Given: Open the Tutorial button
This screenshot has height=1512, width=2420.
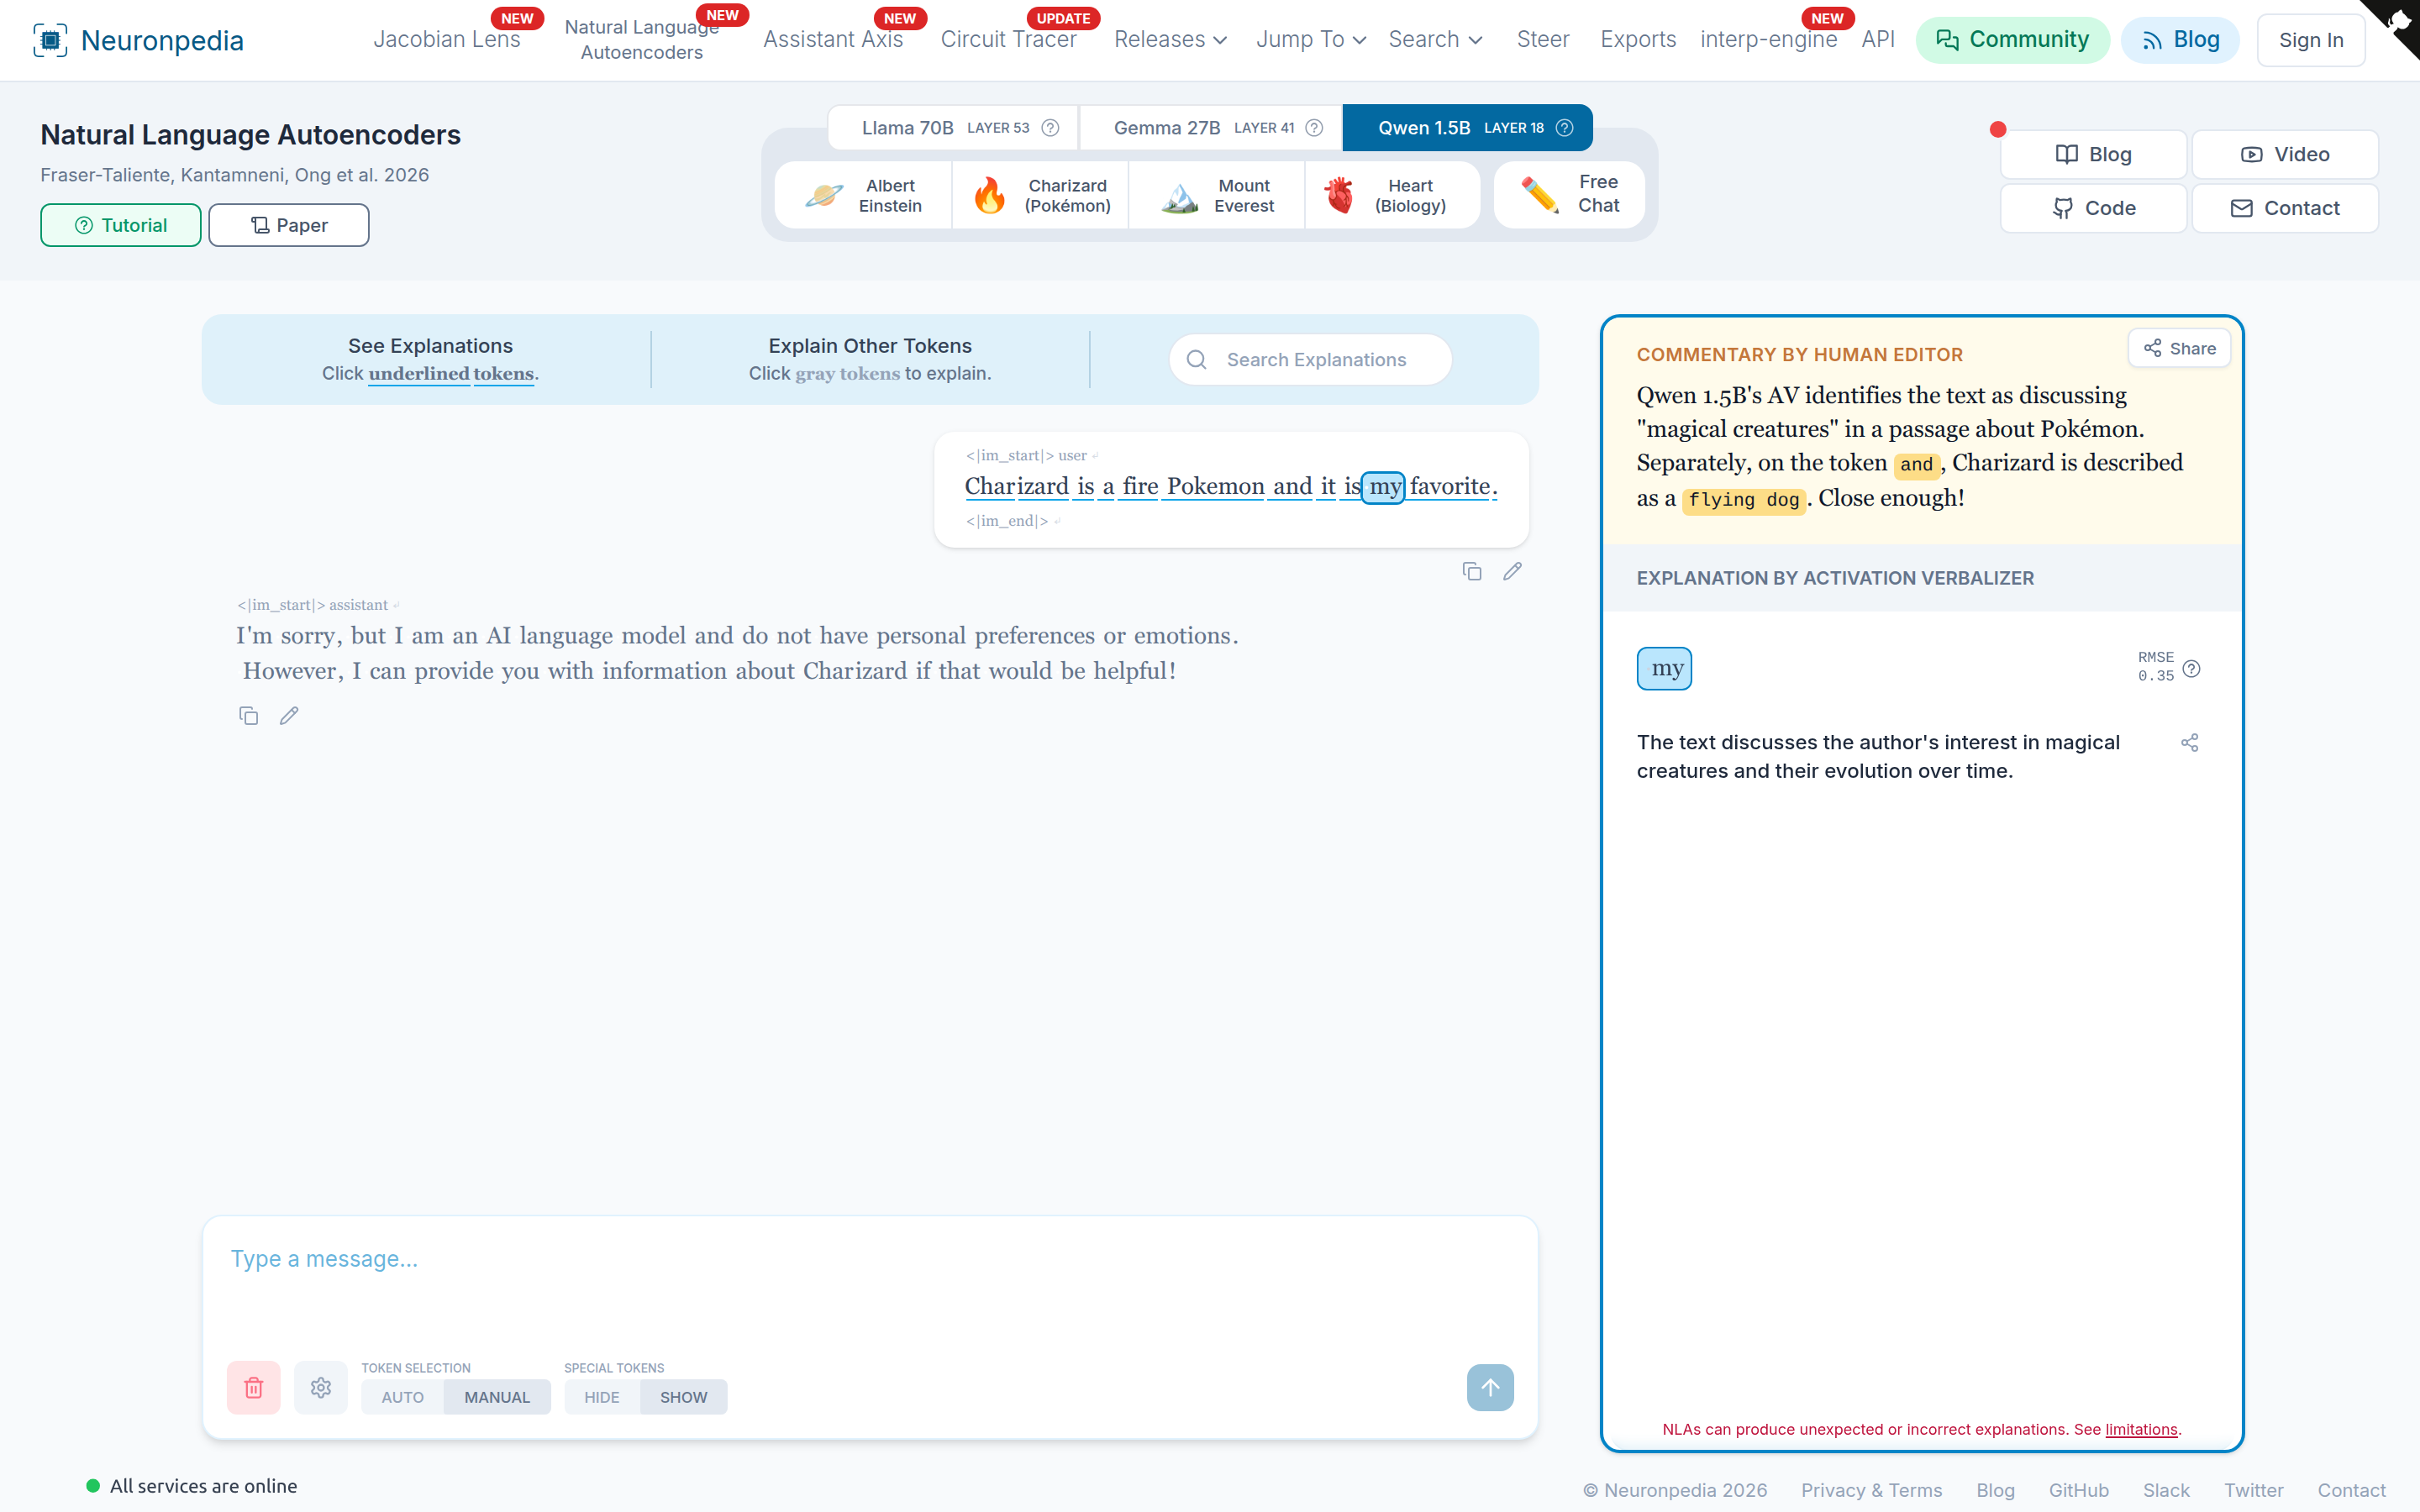Looking at the screenshot, I should click(x=121, y=225).
